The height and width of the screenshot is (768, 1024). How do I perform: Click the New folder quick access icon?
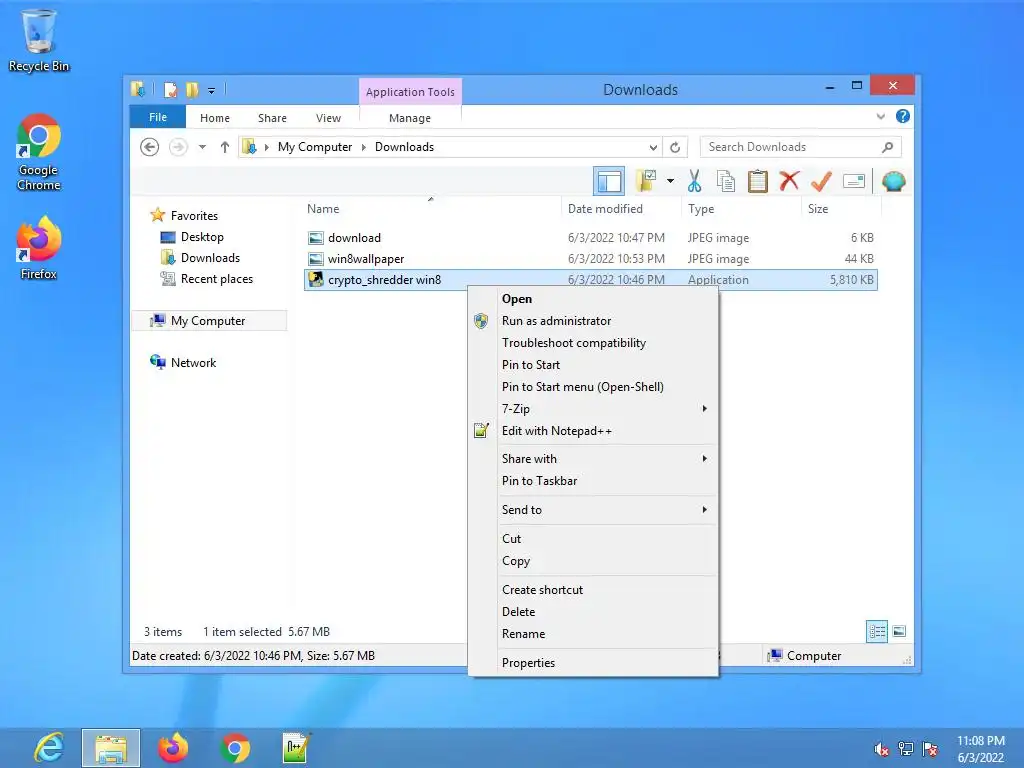point(192,89)
